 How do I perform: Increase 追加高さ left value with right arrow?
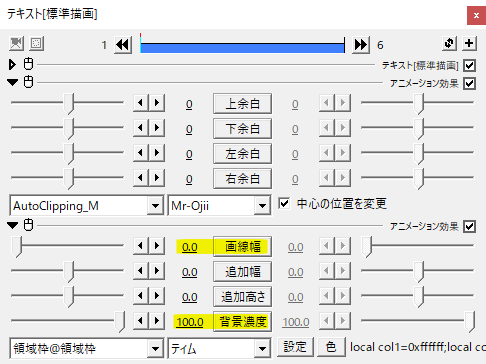[157, 296]
